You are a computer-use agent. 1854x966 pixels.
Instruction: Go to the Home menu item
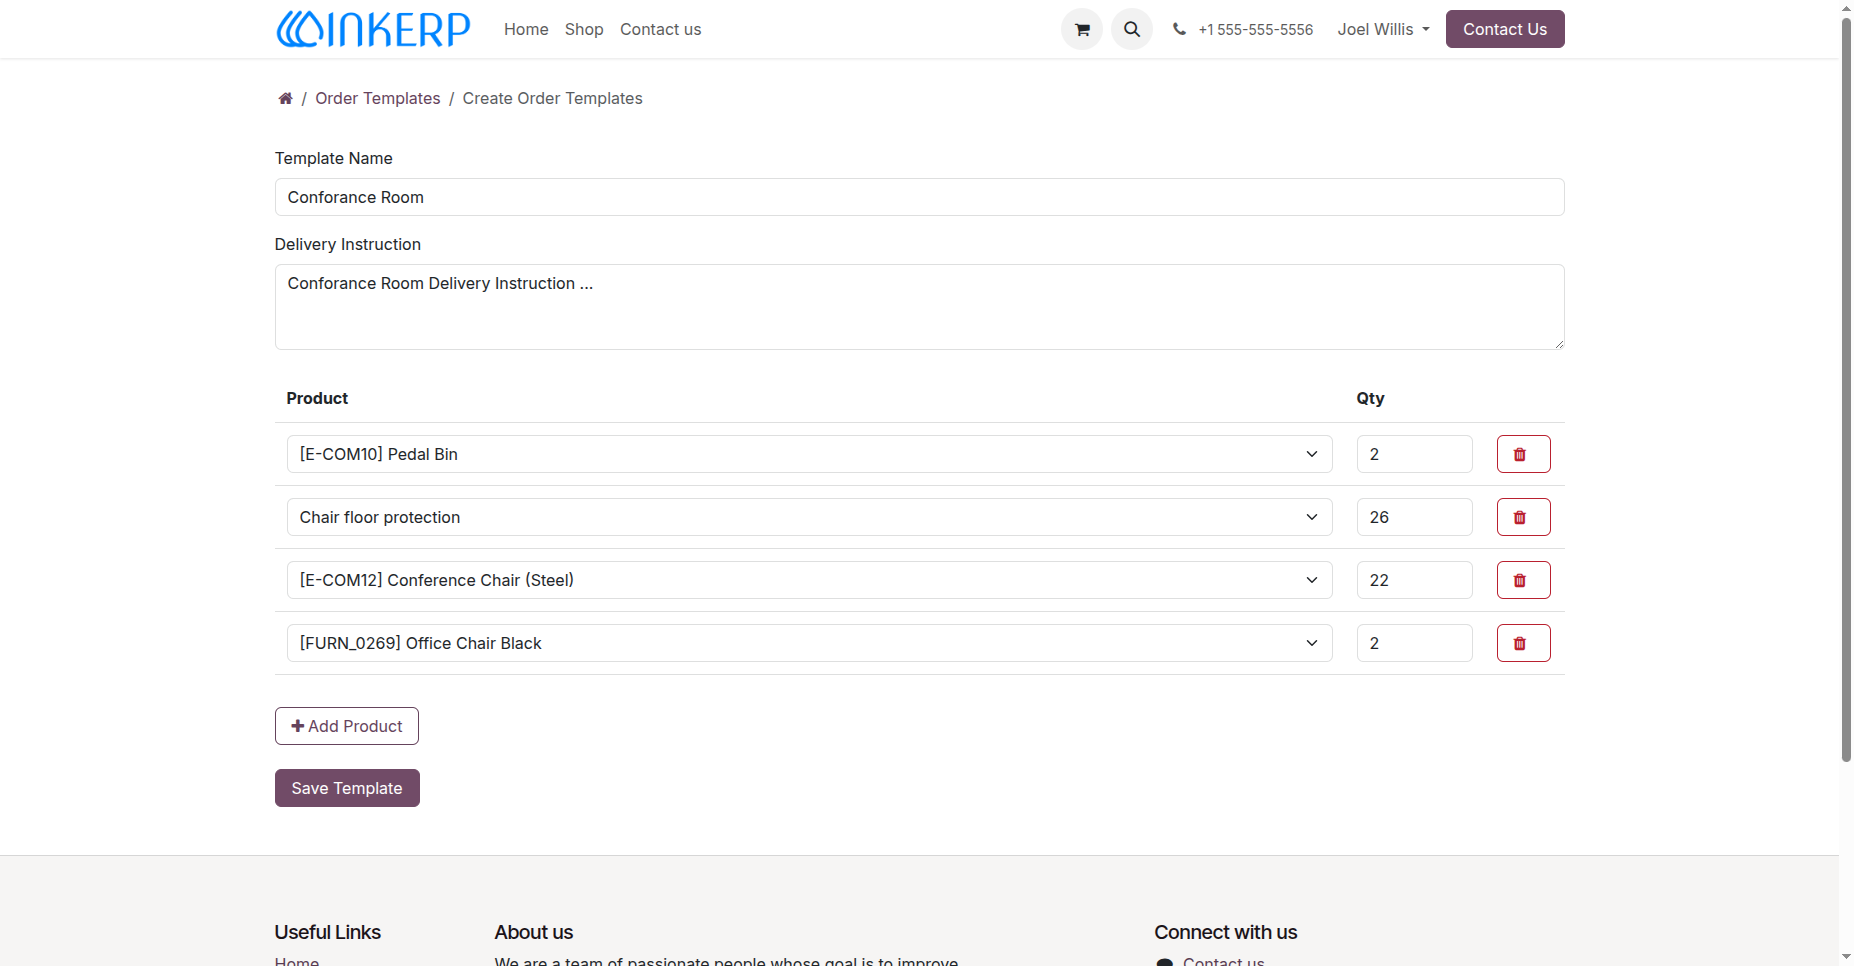pos(526,29)
